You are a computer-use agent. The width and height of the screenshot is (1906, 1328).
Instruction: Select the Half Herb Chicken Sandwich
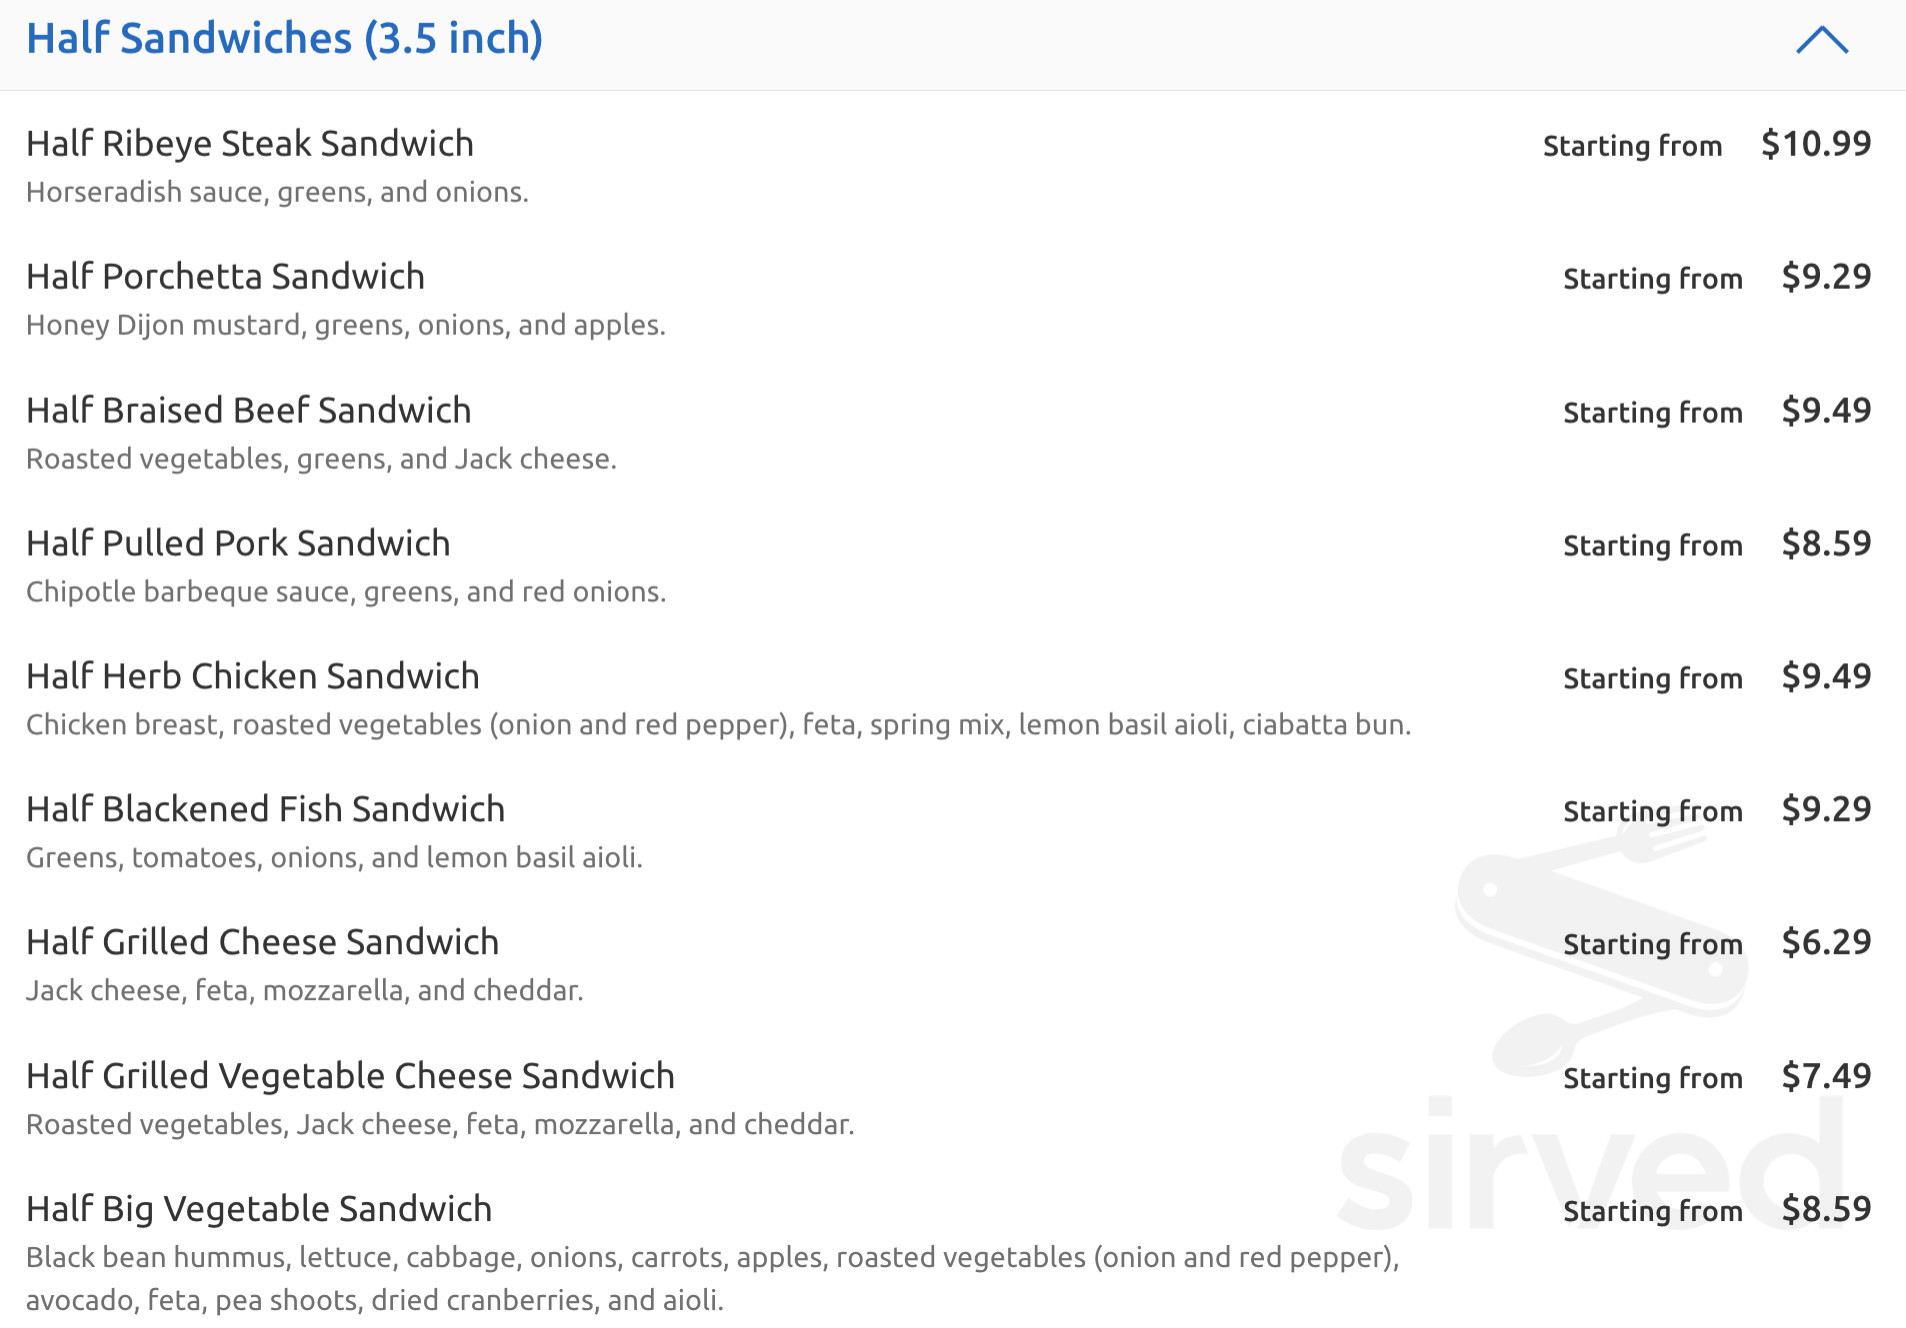[x=252, y=677]
